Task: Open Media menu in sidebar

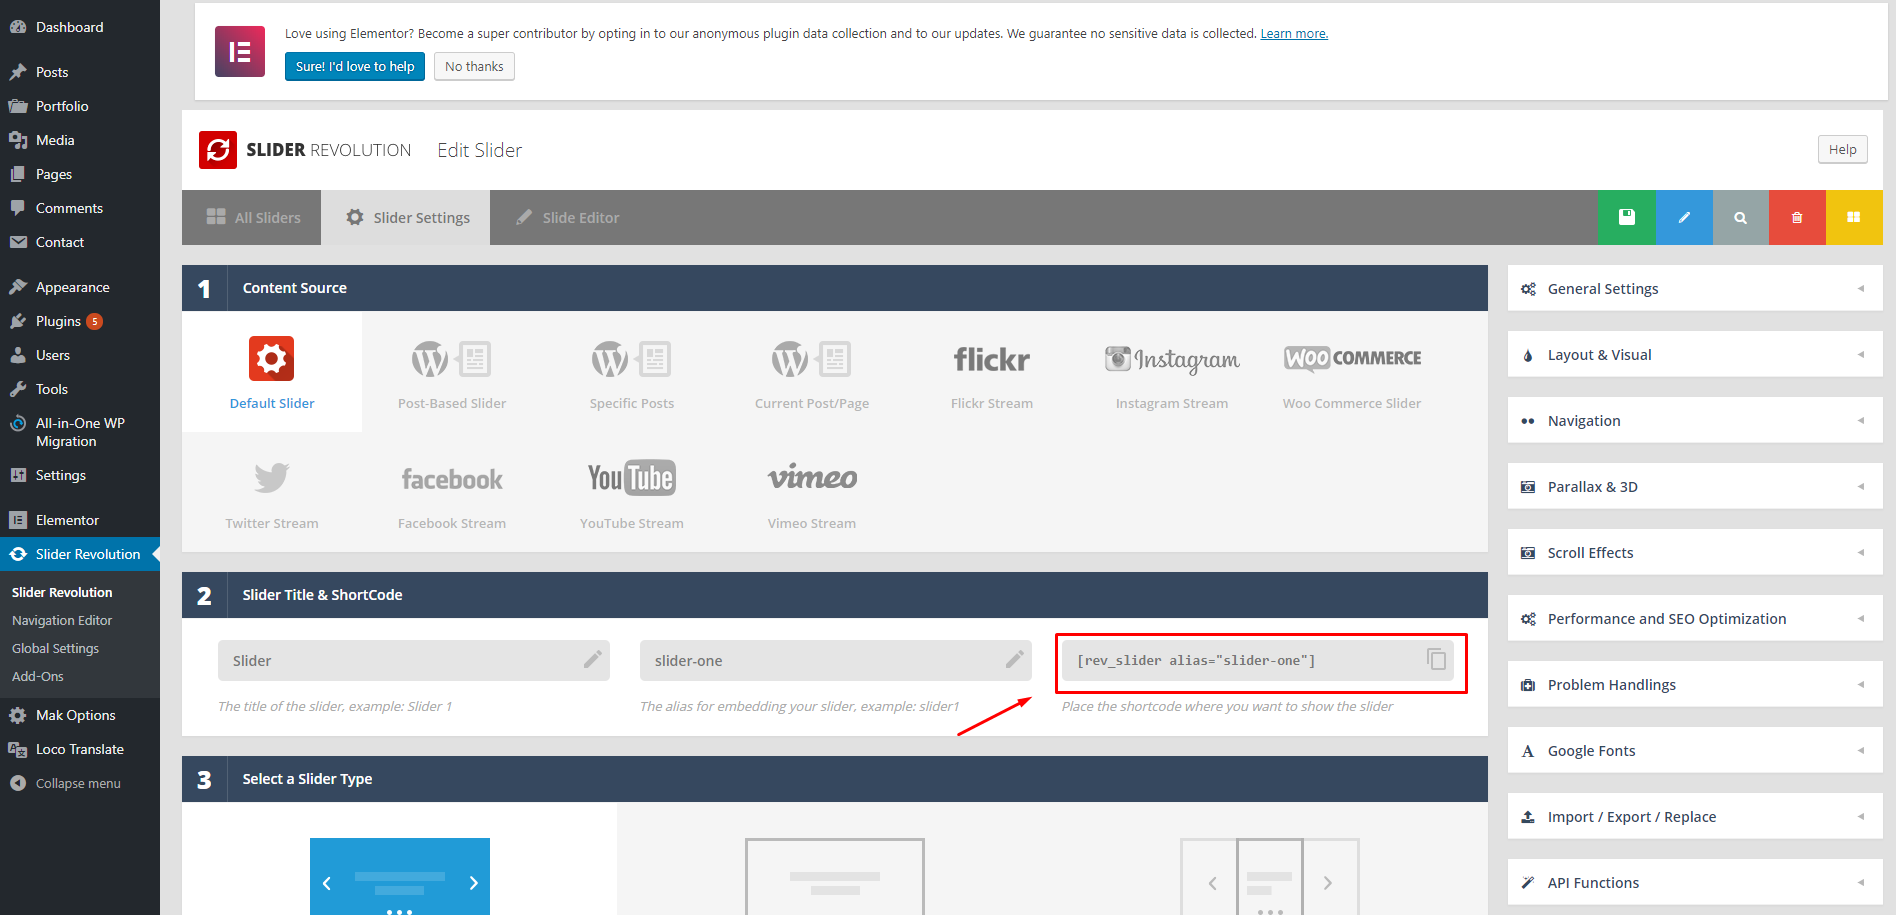Action: pos(80,140)
